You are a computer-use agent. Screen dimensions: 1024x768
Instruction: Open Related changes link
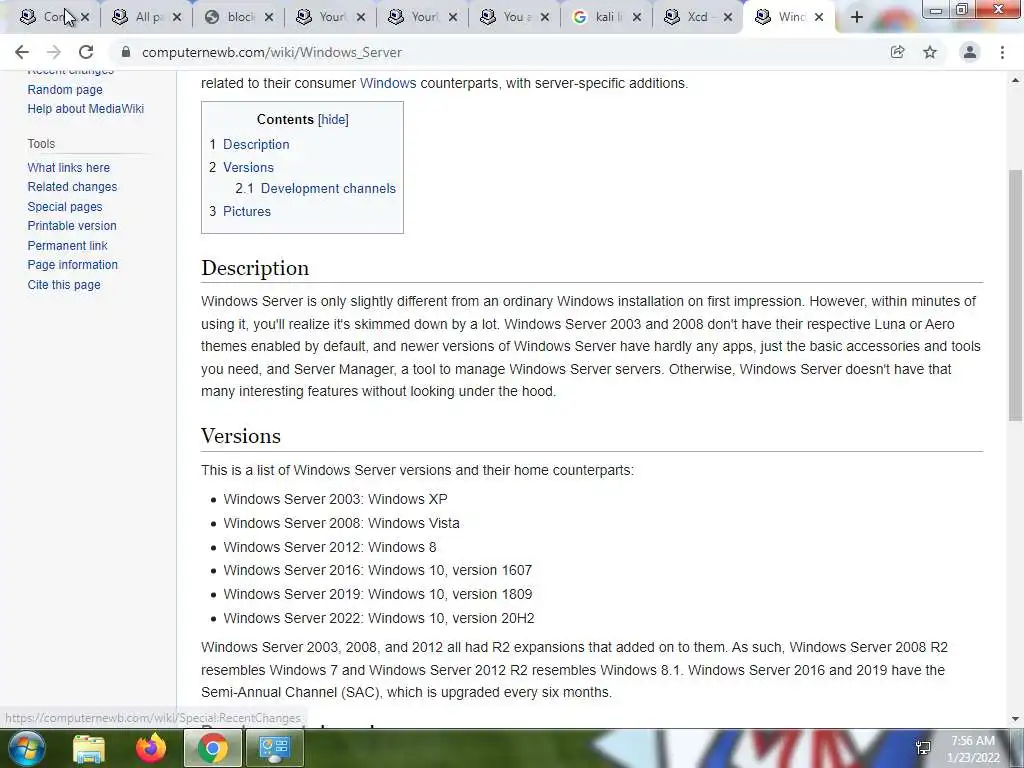tap(72, 186)
